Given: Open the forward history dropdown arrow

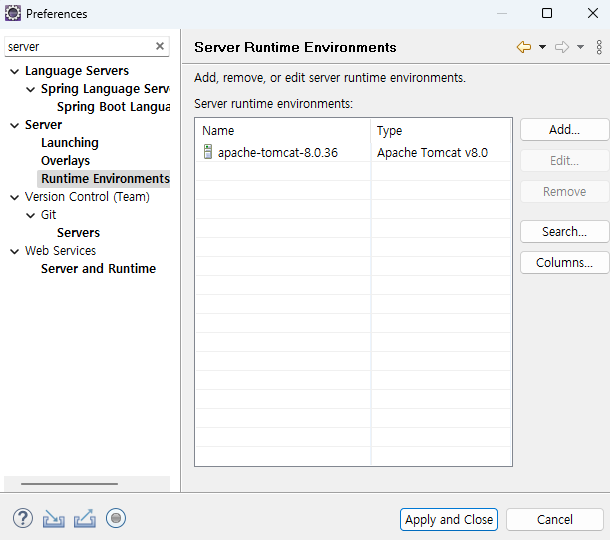Looking at the screenshot, I should pos(580,47).
